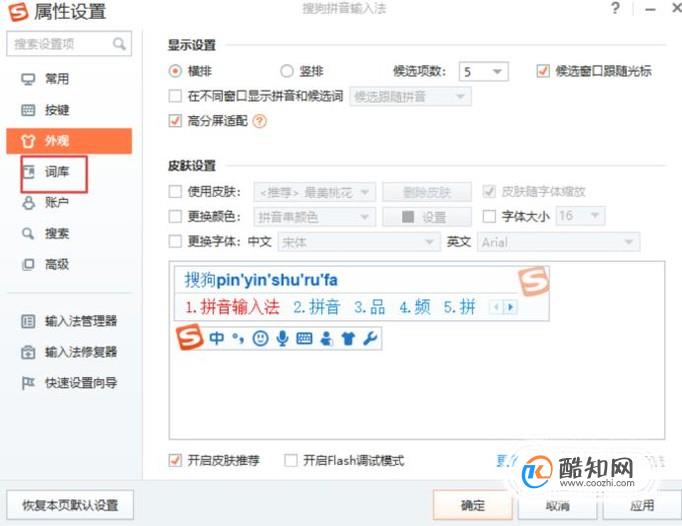Screen dimensions: 682x526
Task: Click the 恢复本页默认设置 button
Action: pos(70,505)
